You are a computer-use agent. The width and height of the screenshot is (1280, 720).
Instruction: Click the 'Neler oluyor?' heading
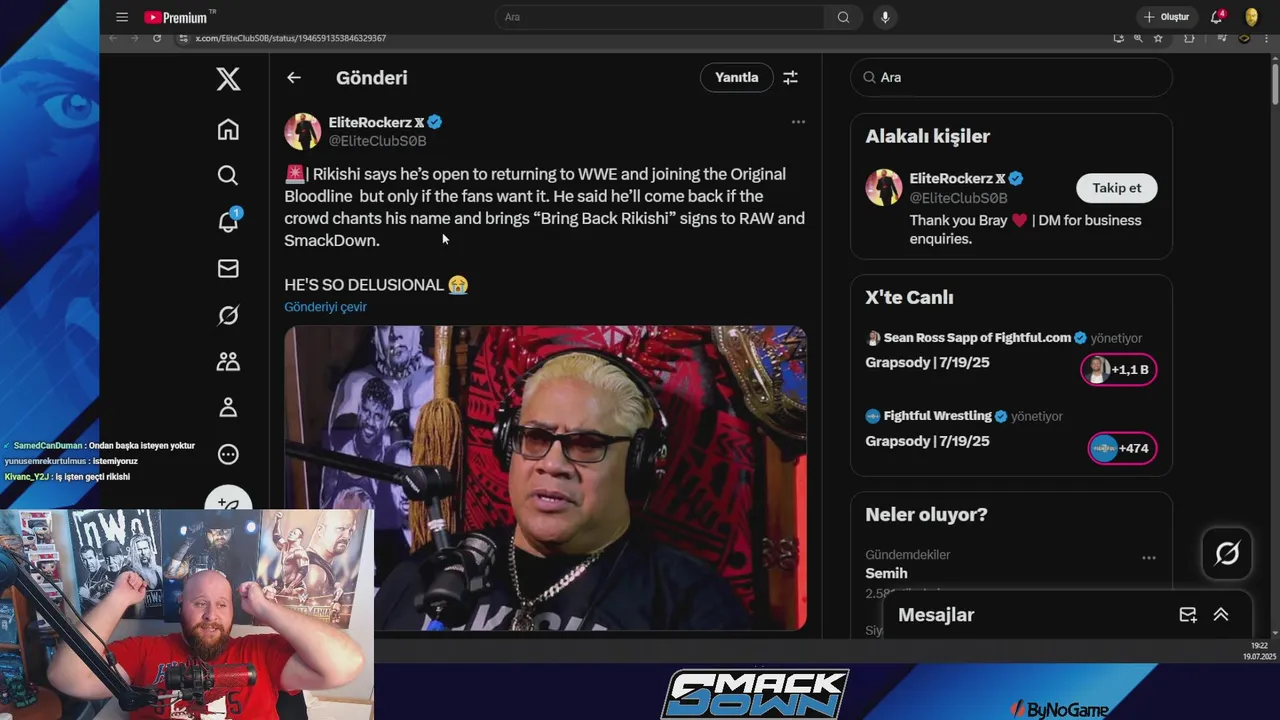click(x=926, y=514)
